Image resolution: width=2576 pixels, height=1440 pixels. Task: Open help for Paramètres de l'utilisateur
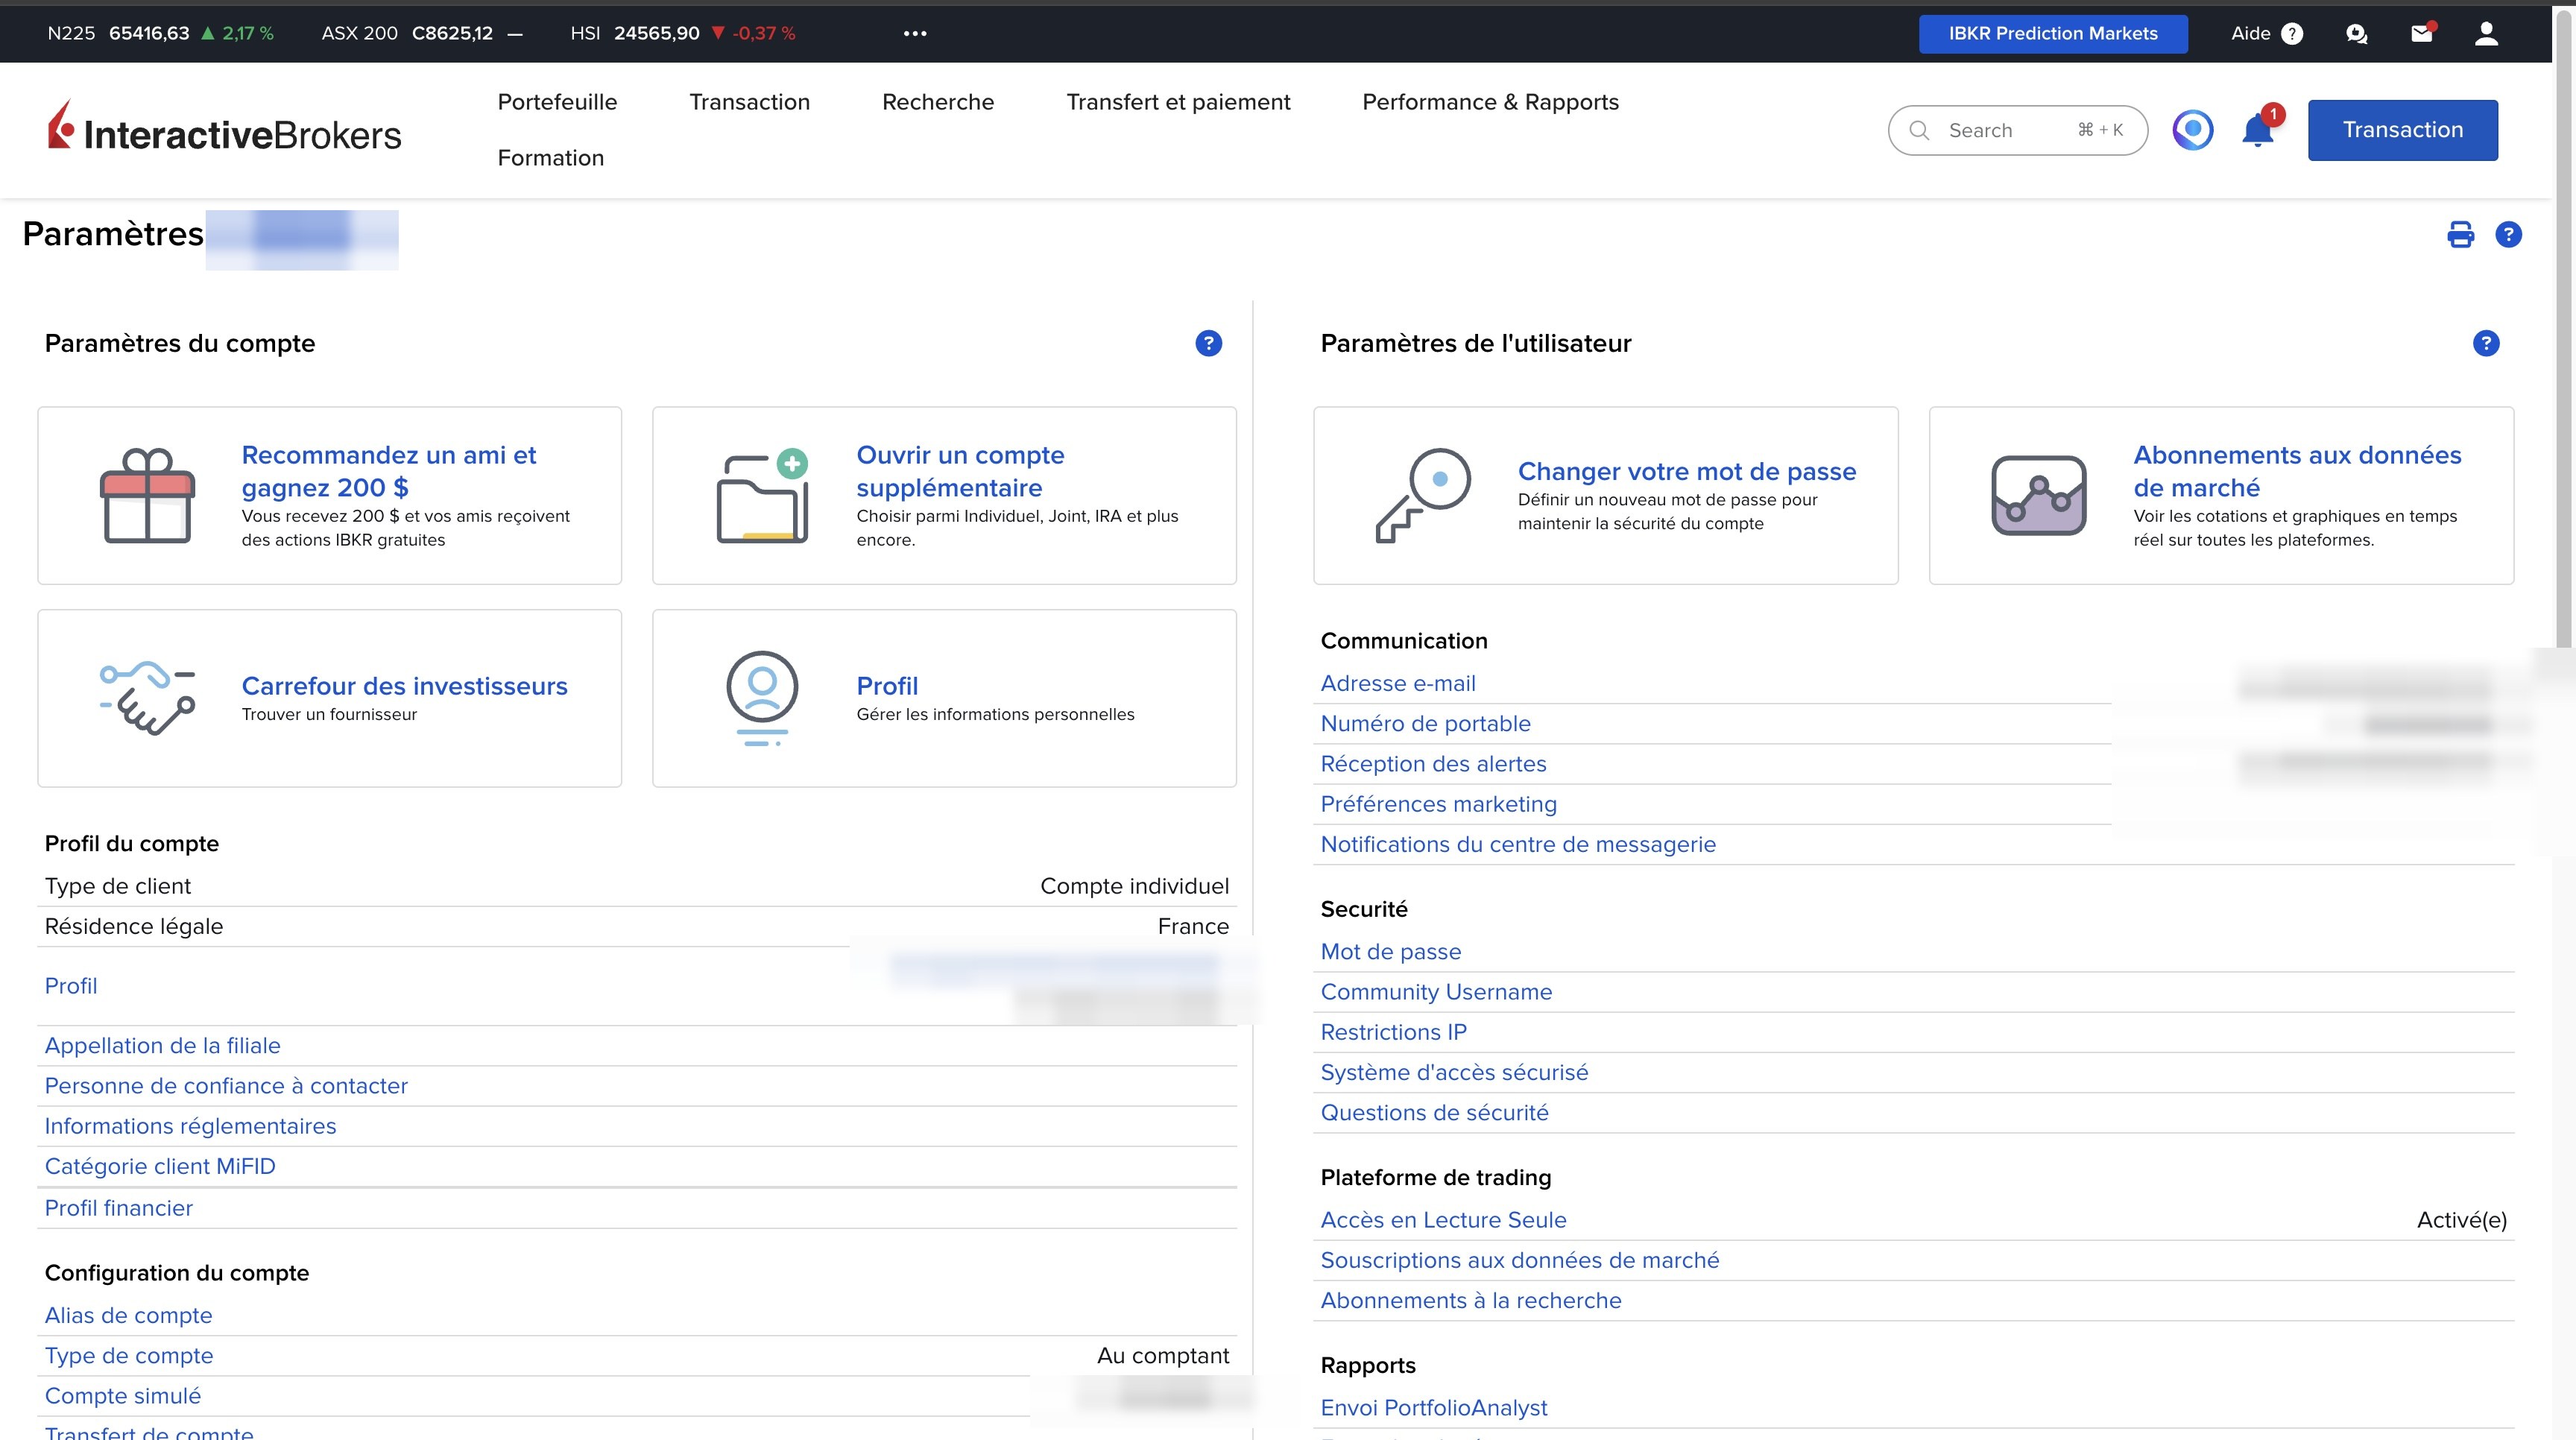pos(2486,343)
